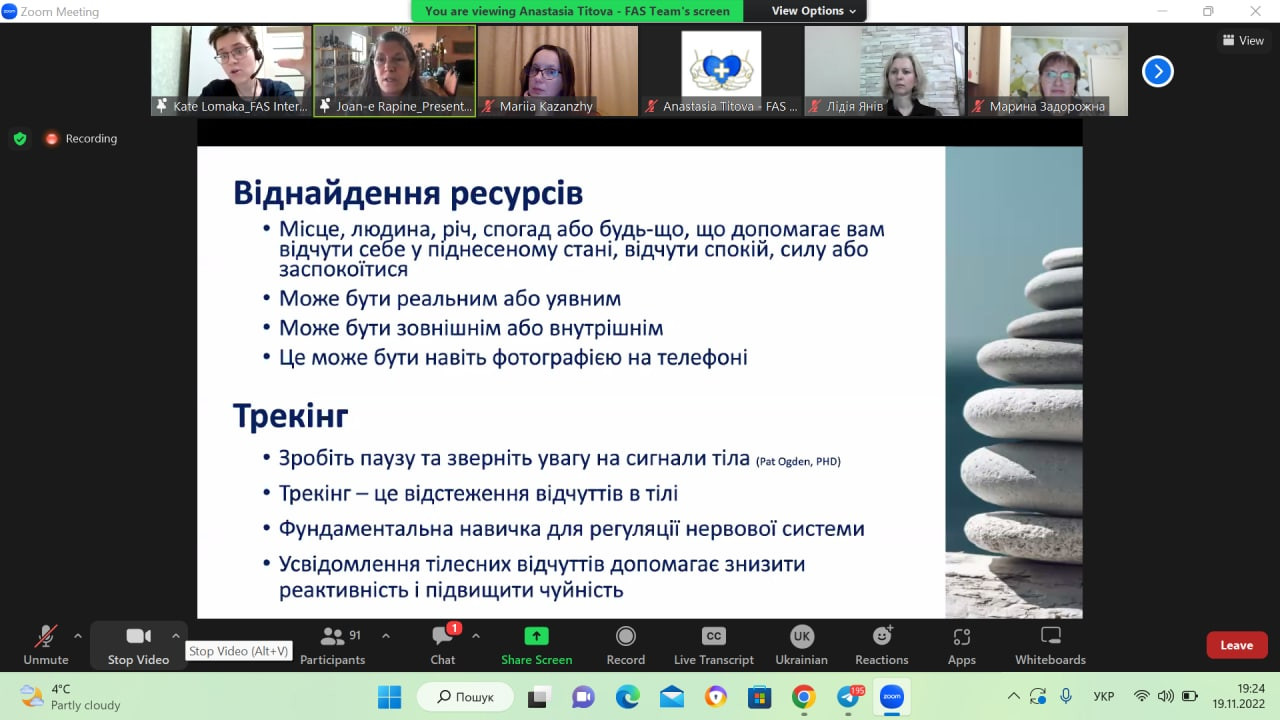The width and height of the screenshot is (1280, 720).
Task: Select Марина Задорожна's video thumbnail
Action: pos(1048,71)
